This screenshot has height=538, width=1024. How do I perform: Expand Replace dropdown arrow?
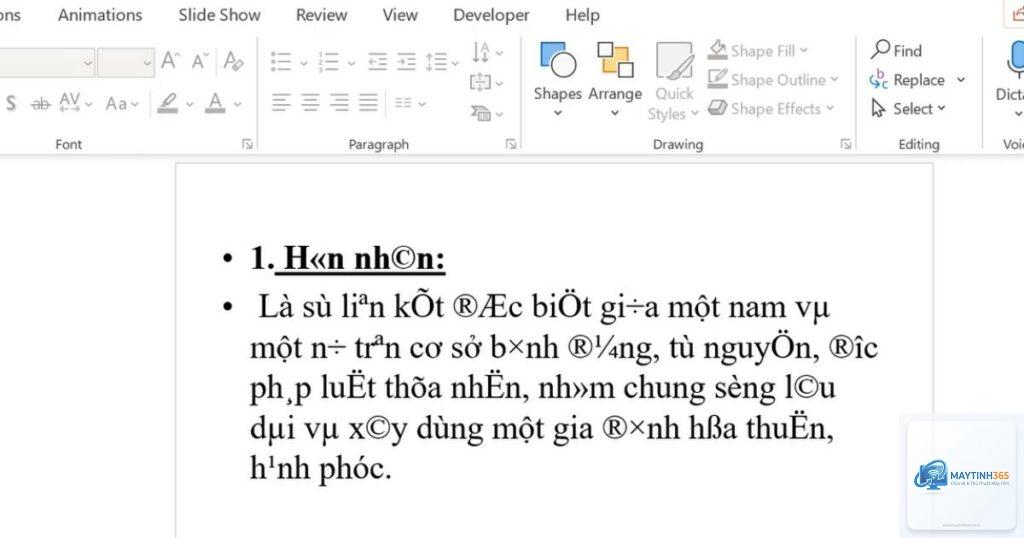[x=961, y=80]
